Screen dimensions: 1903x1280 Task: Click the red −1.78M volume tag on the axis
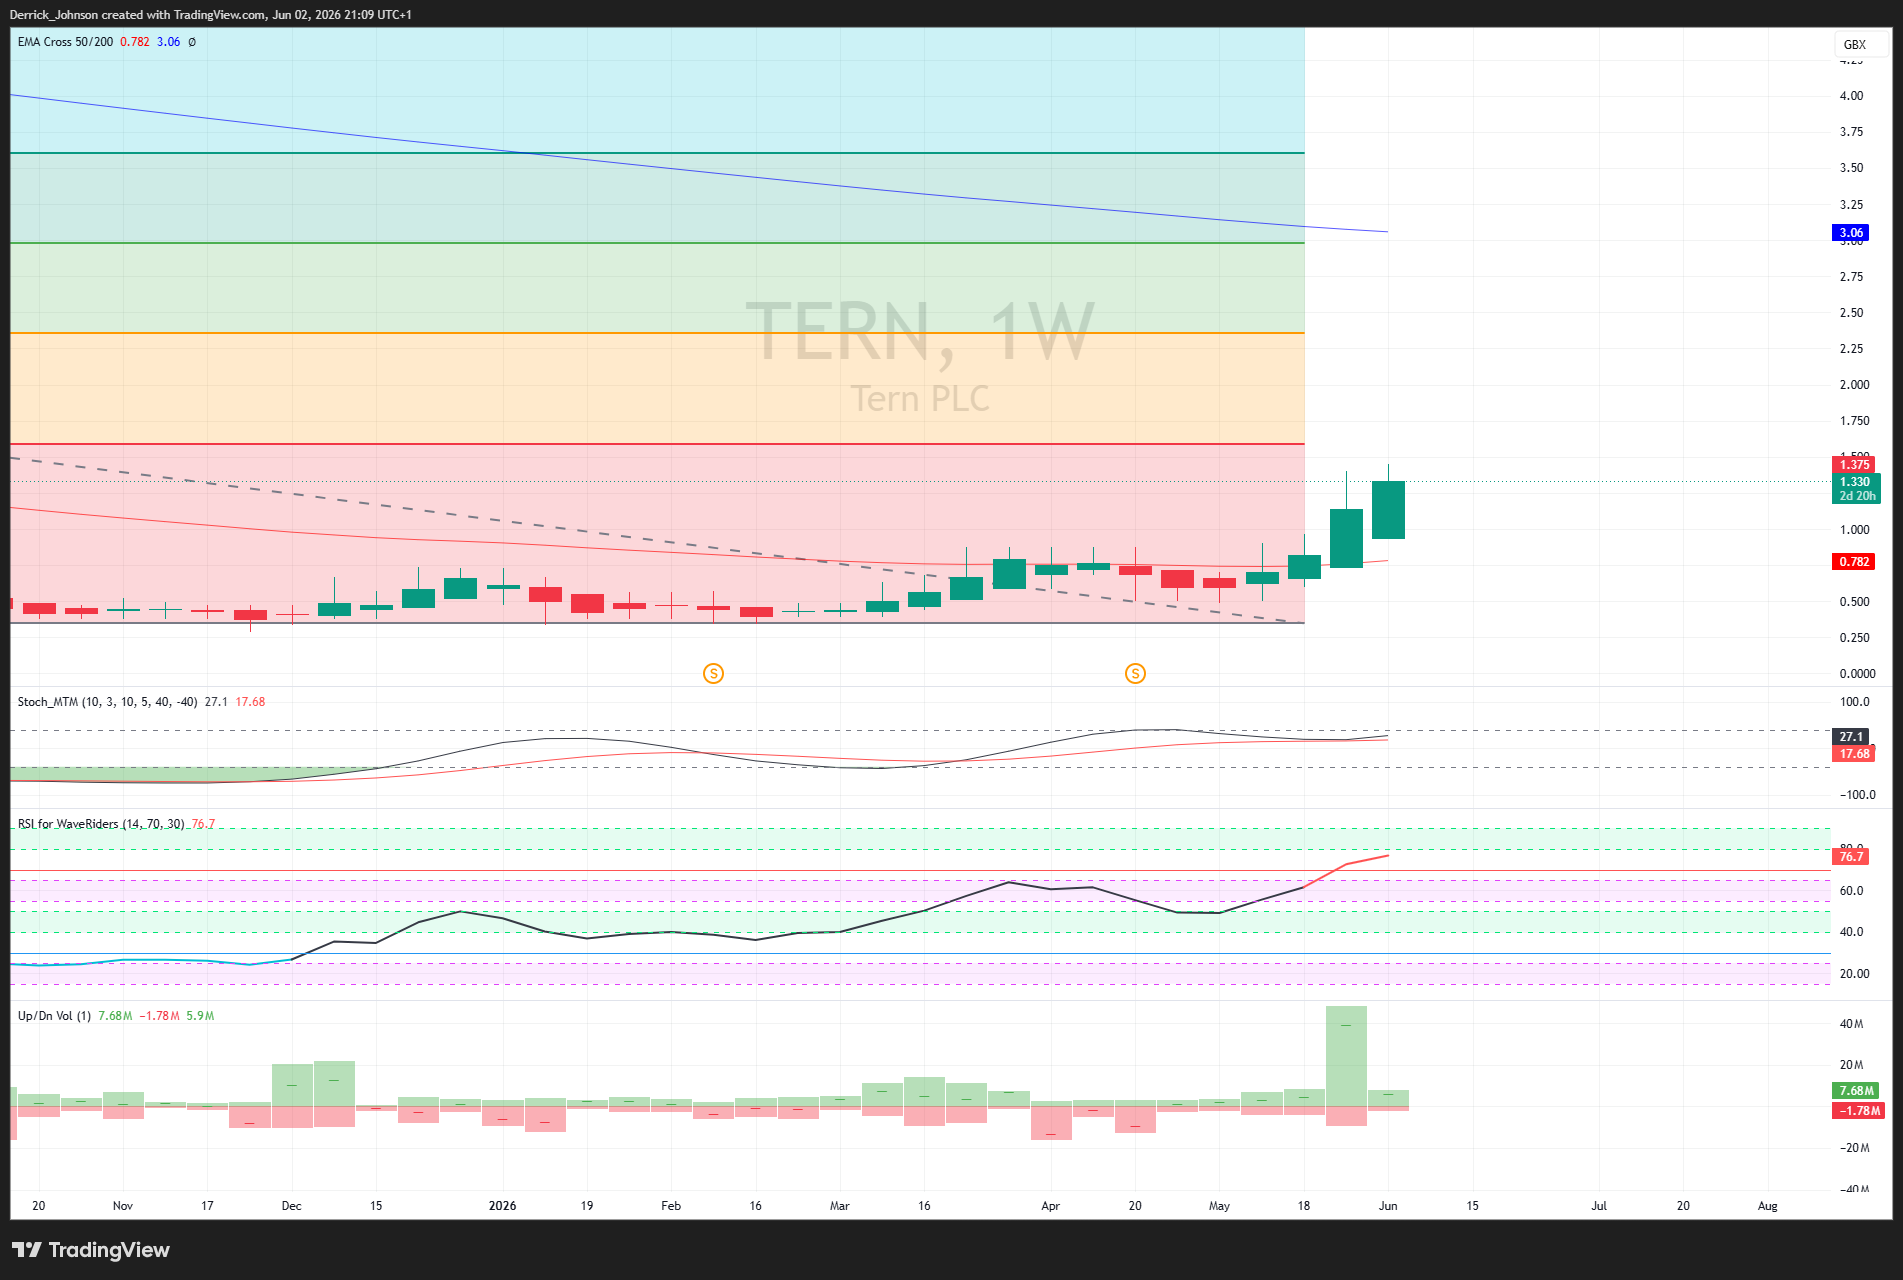(x=1859, y=1111)
